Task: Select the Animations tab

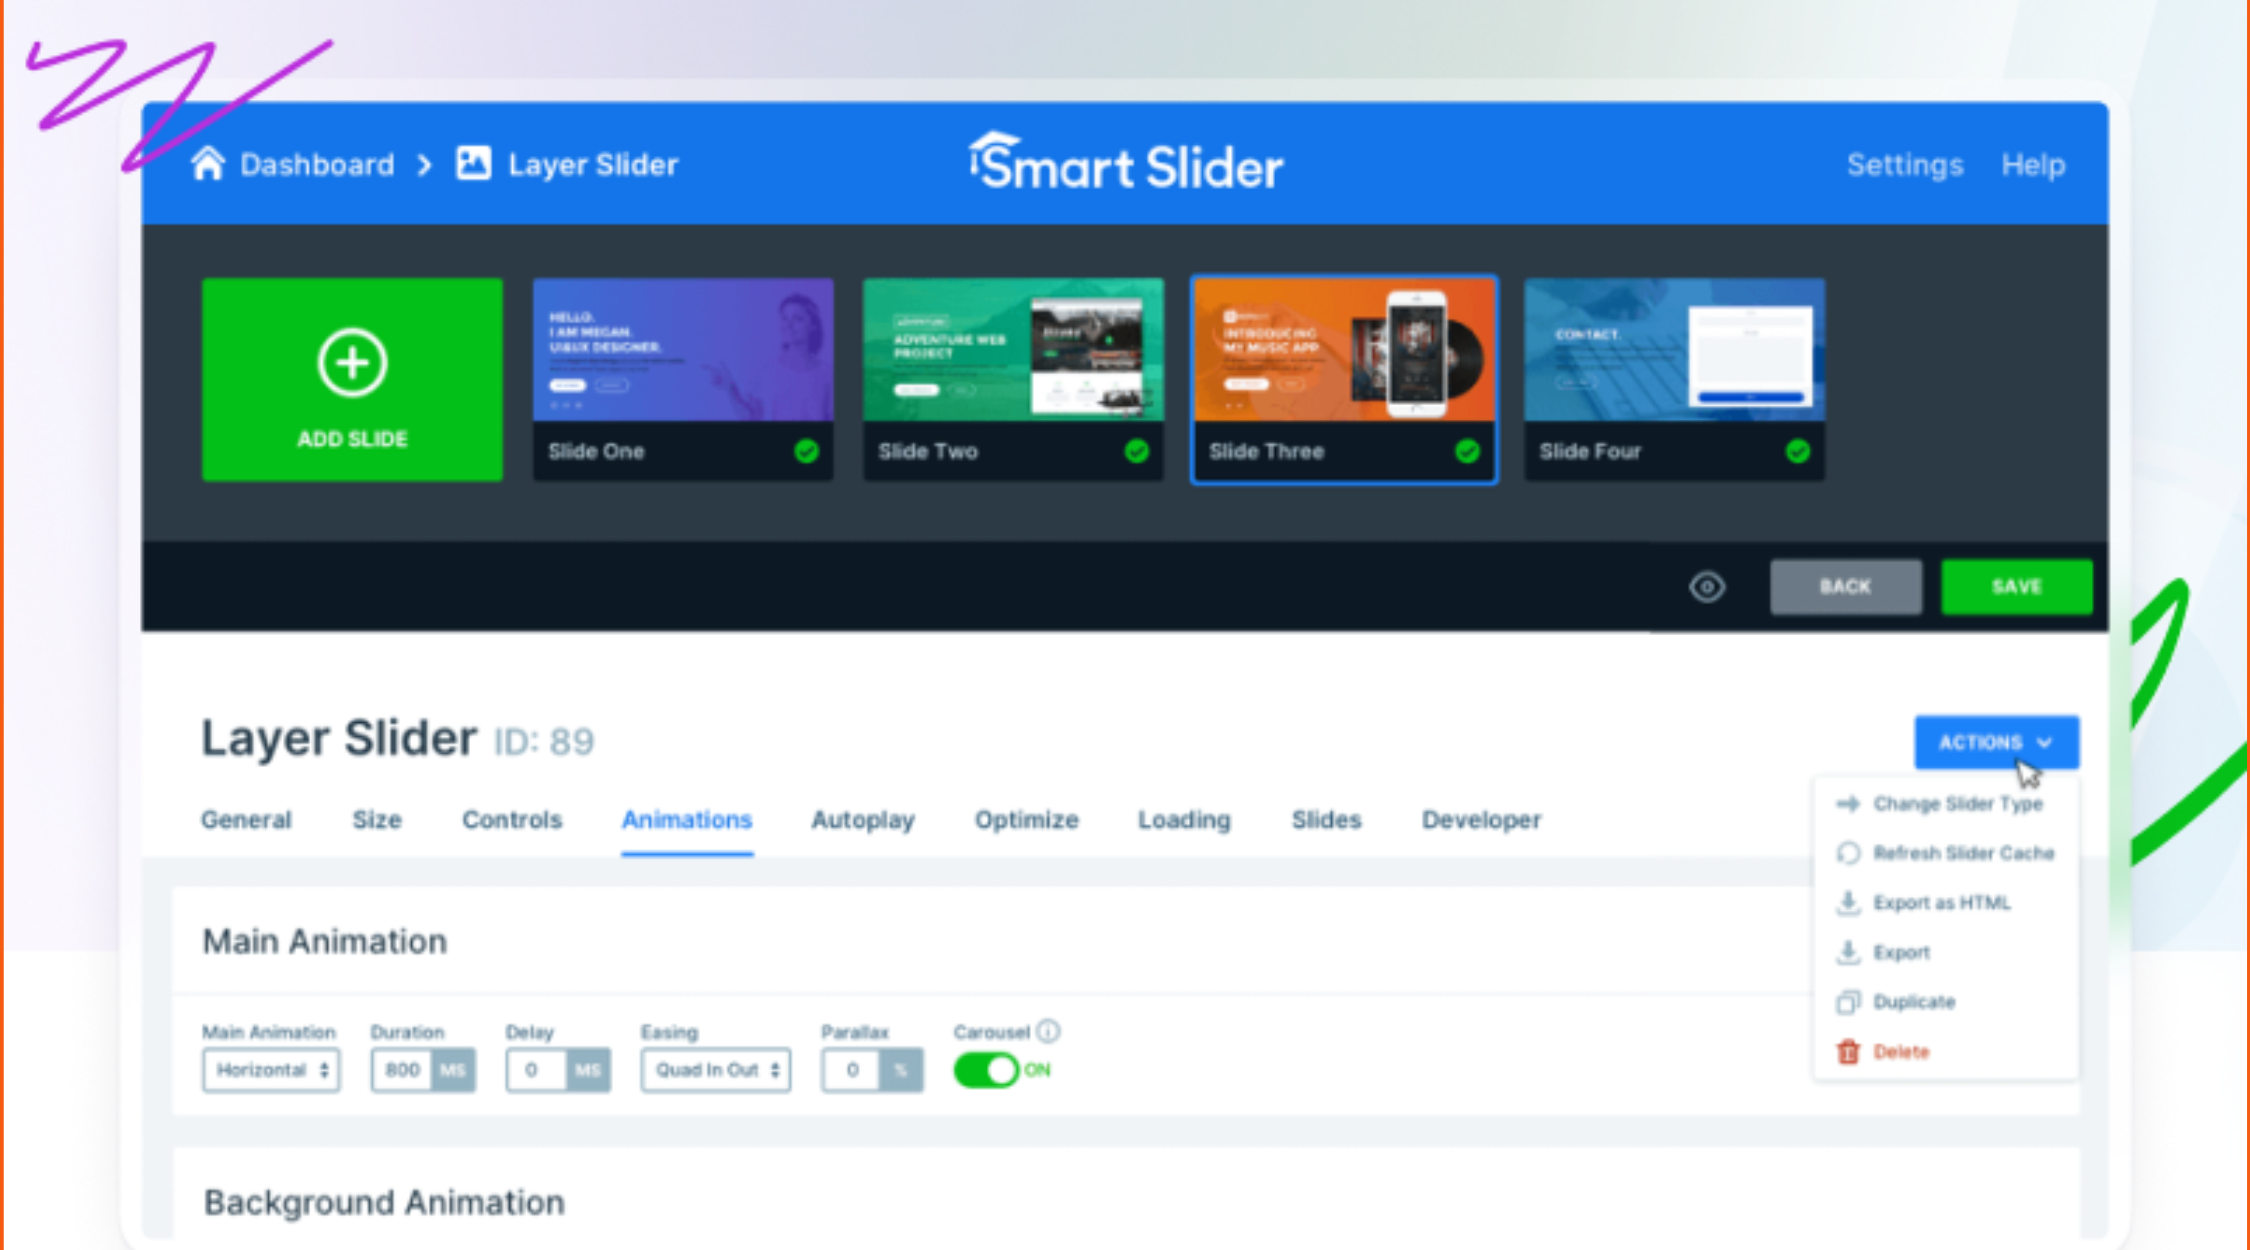Action: click(x=687, y=820)
